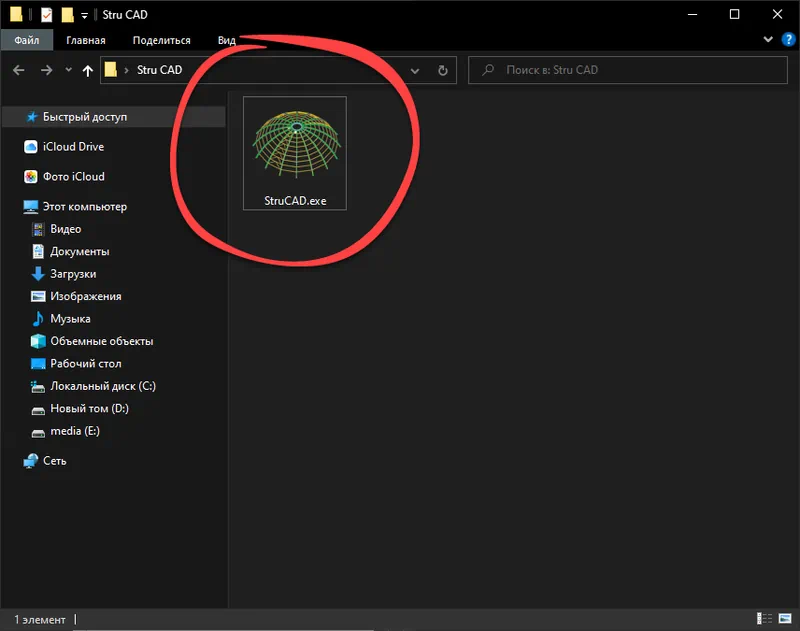
Task: Click the folder icon in address bar
Action: (x=111, y=69)
